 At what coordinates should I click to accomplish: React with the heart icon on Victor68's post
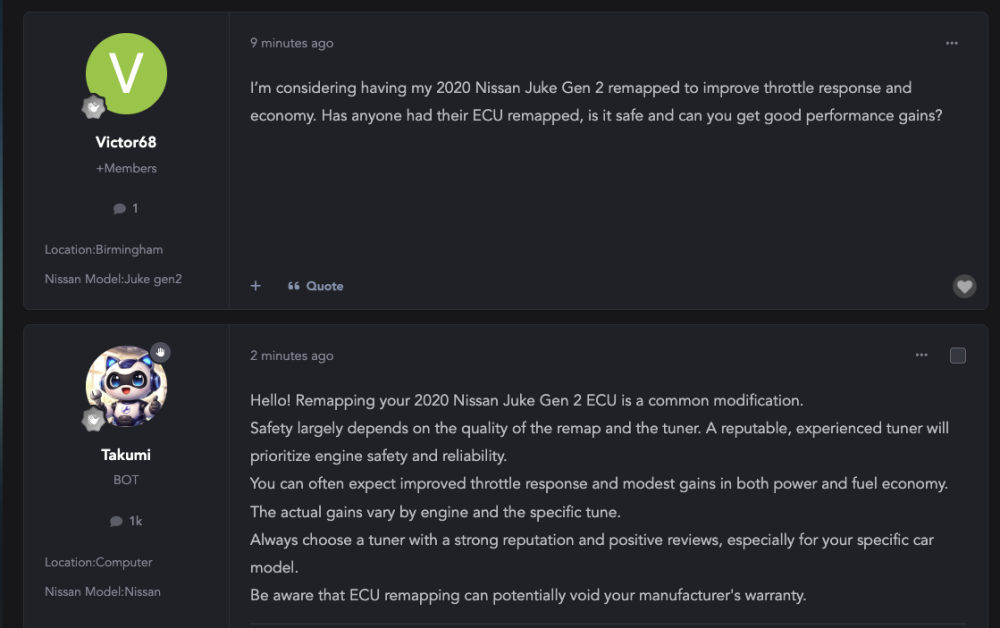pos(964,287)
